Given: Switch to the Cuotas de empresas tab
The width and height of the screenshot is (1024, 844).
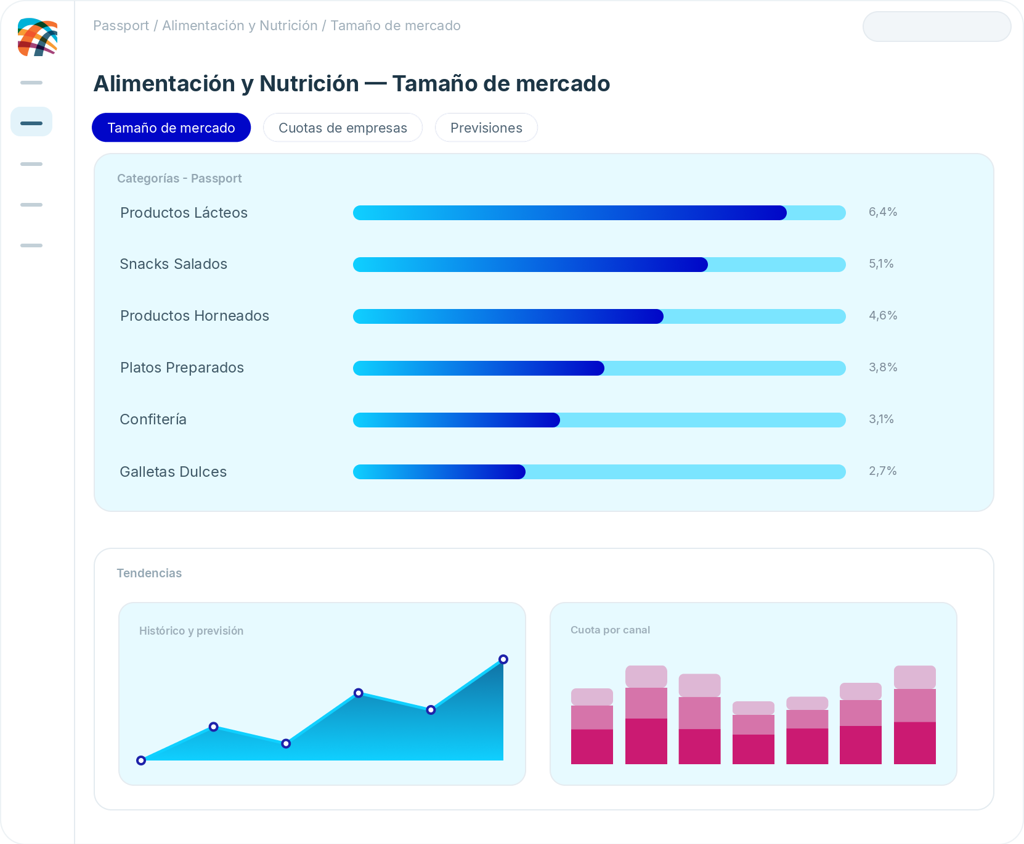Looking at the screenshot, I should click(343, 127).
